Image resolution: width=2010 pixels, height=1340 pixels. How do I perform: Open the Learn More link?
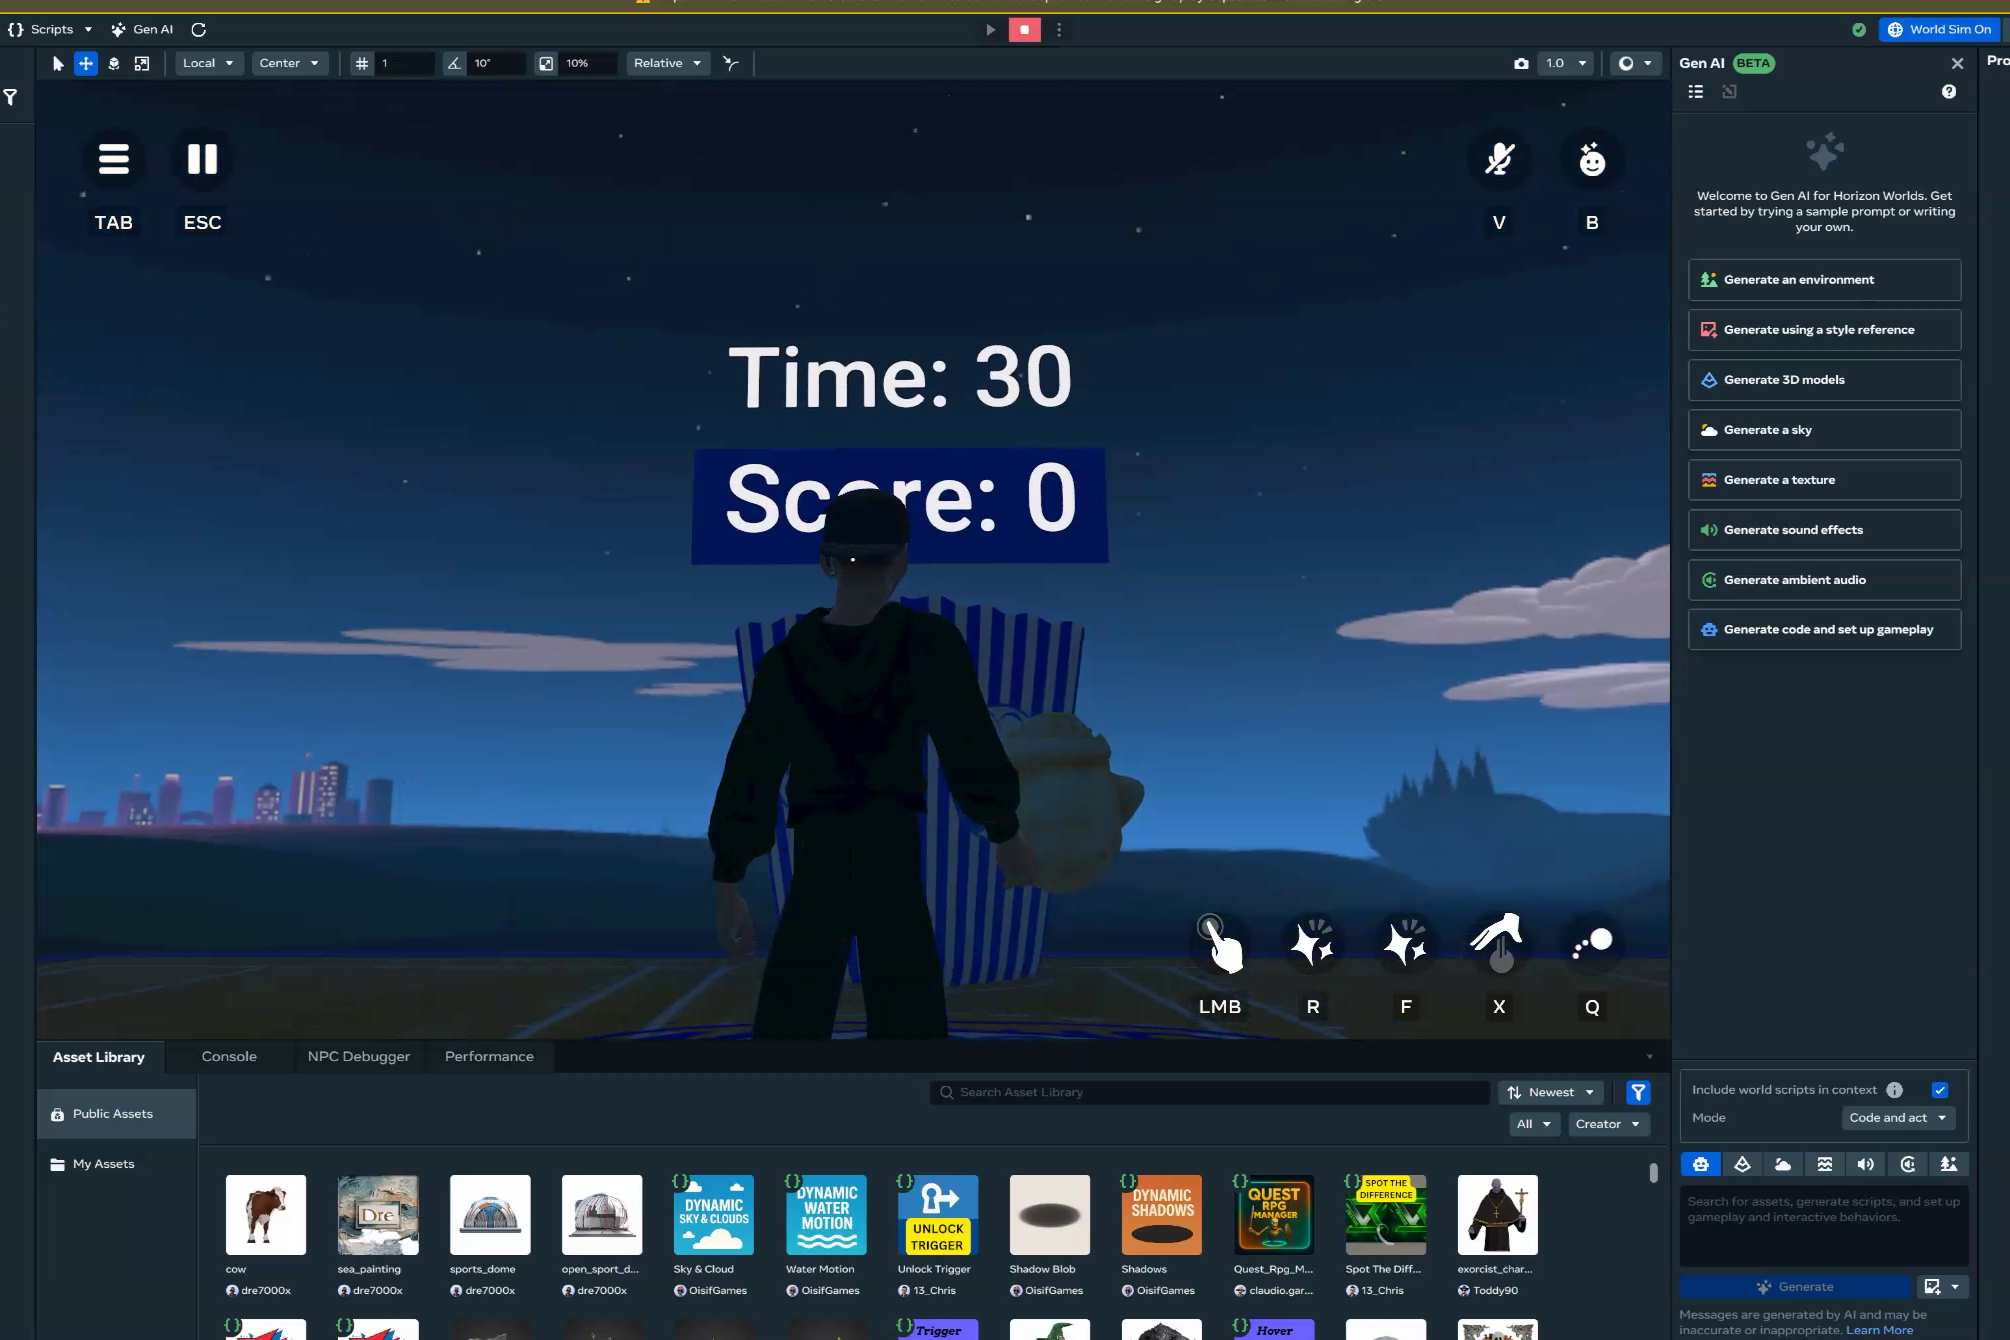(x=1879, y=1330)
